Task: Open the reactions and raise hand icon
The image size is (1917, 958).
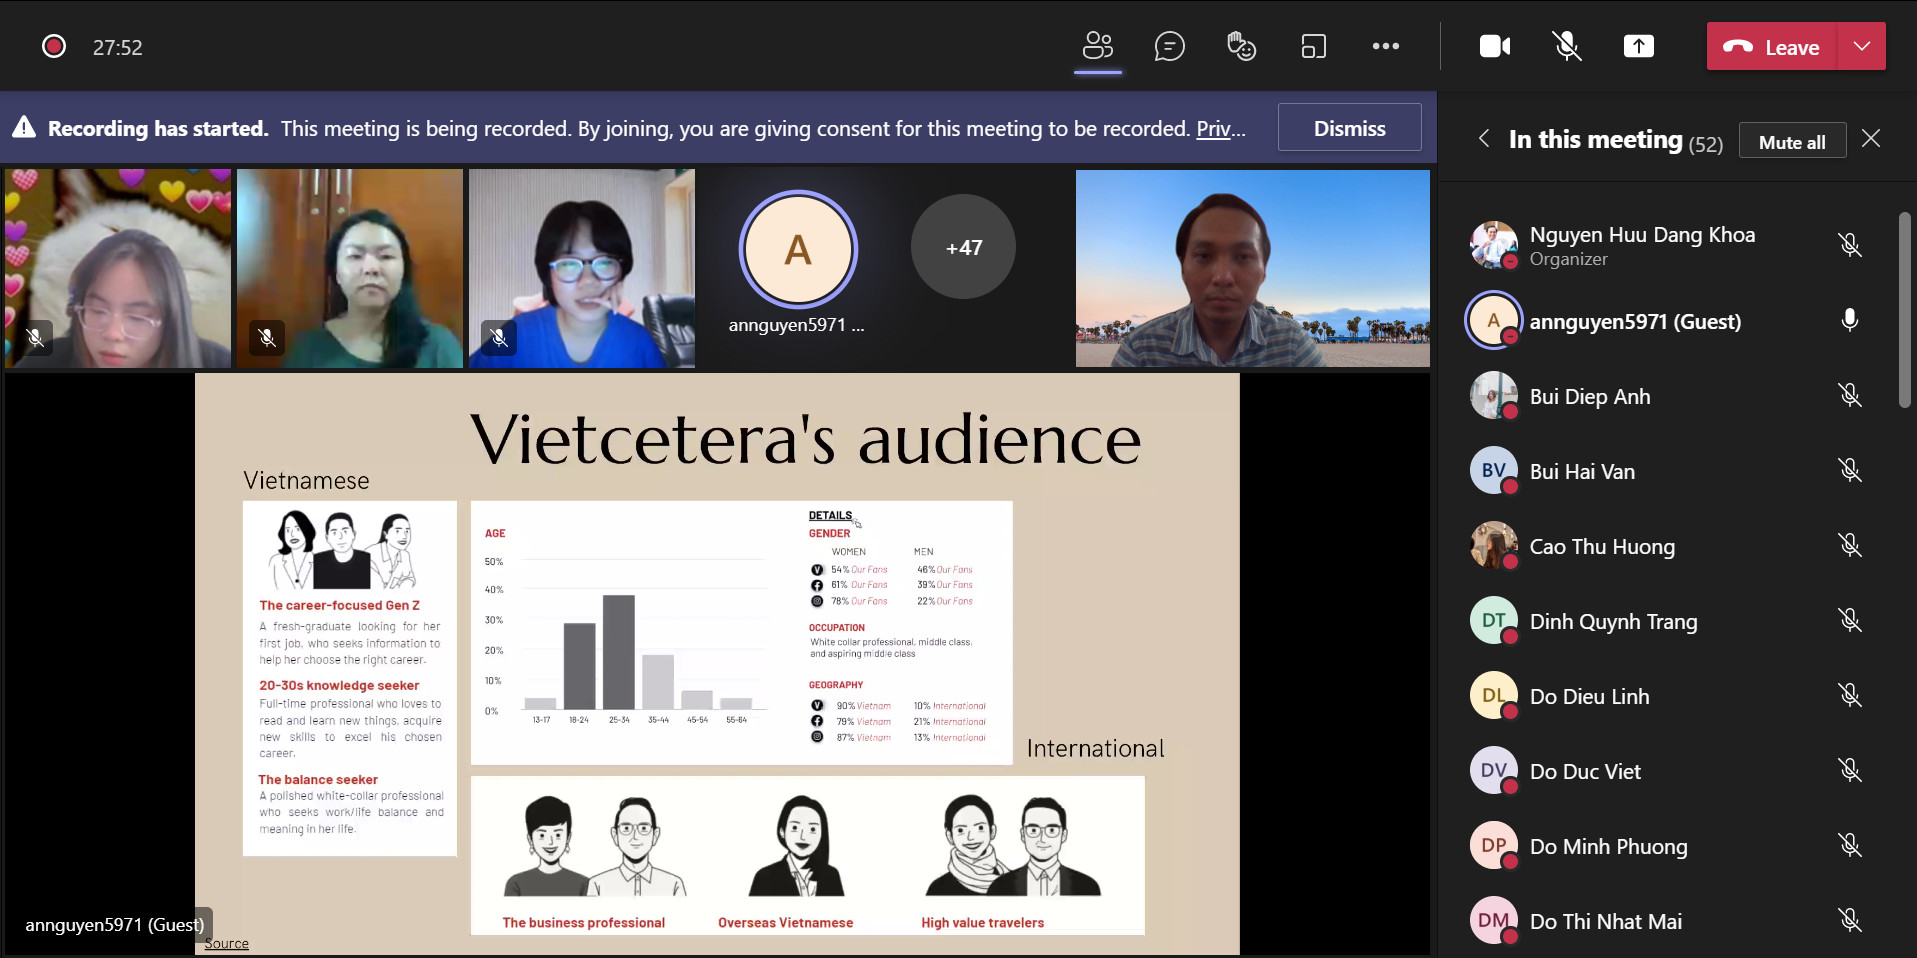Action: pyautogui.click(x=1241, y=46)
